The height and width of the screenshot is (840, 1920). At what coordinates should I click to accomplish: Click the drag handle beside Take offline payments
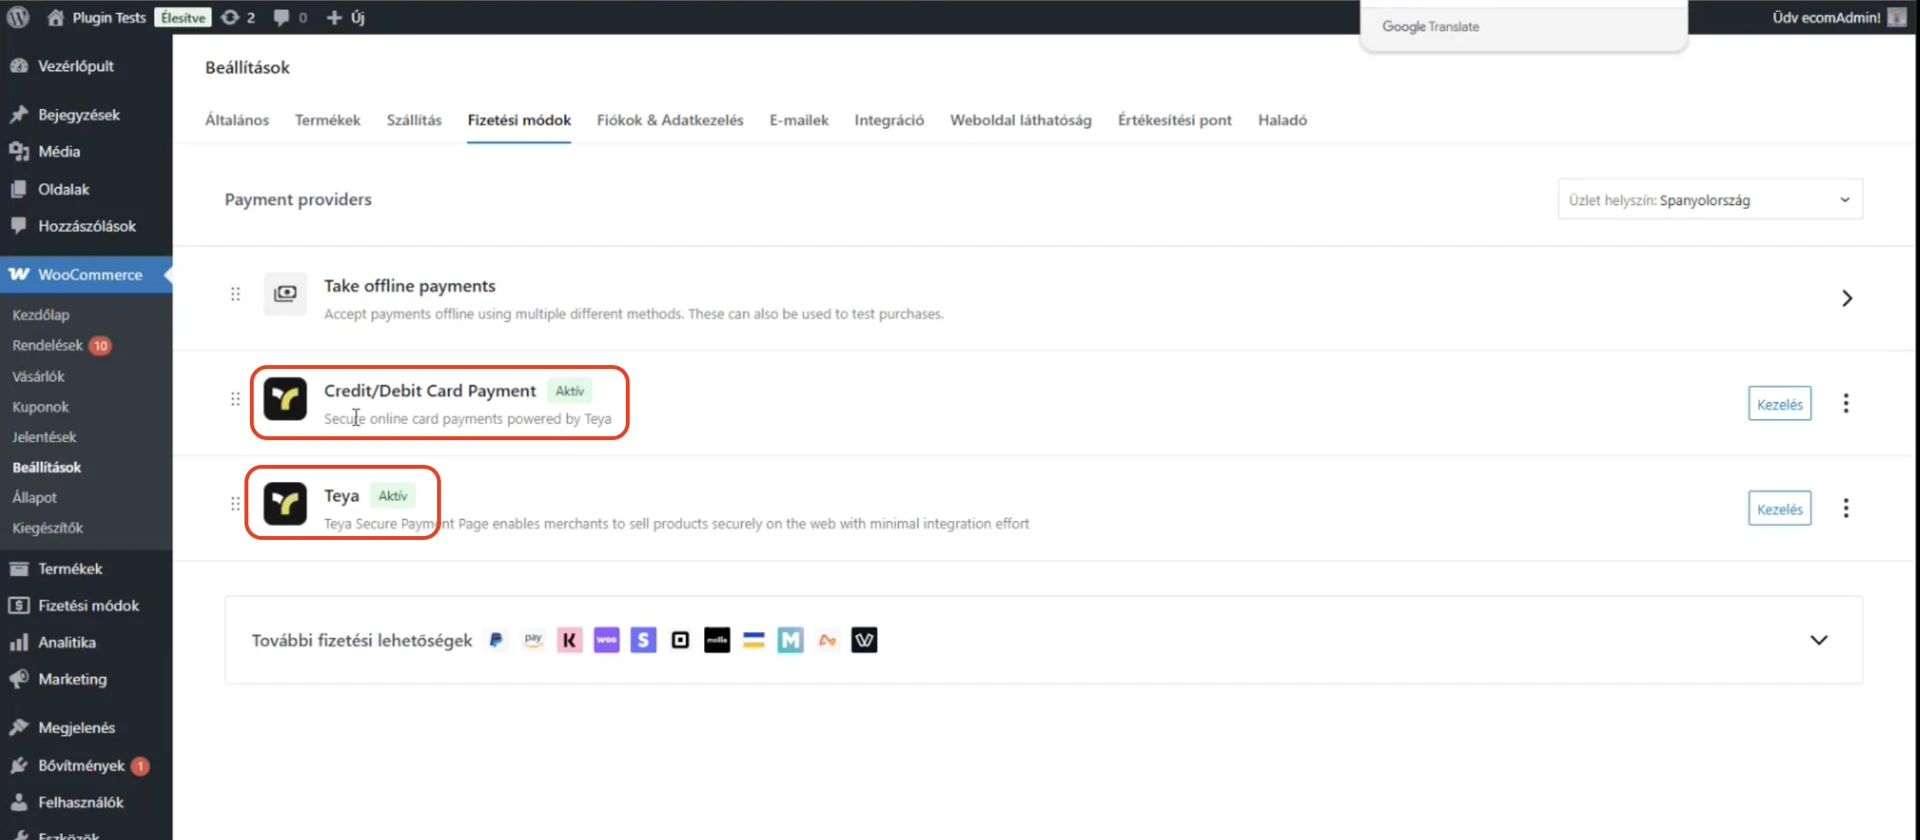(235, 294)
